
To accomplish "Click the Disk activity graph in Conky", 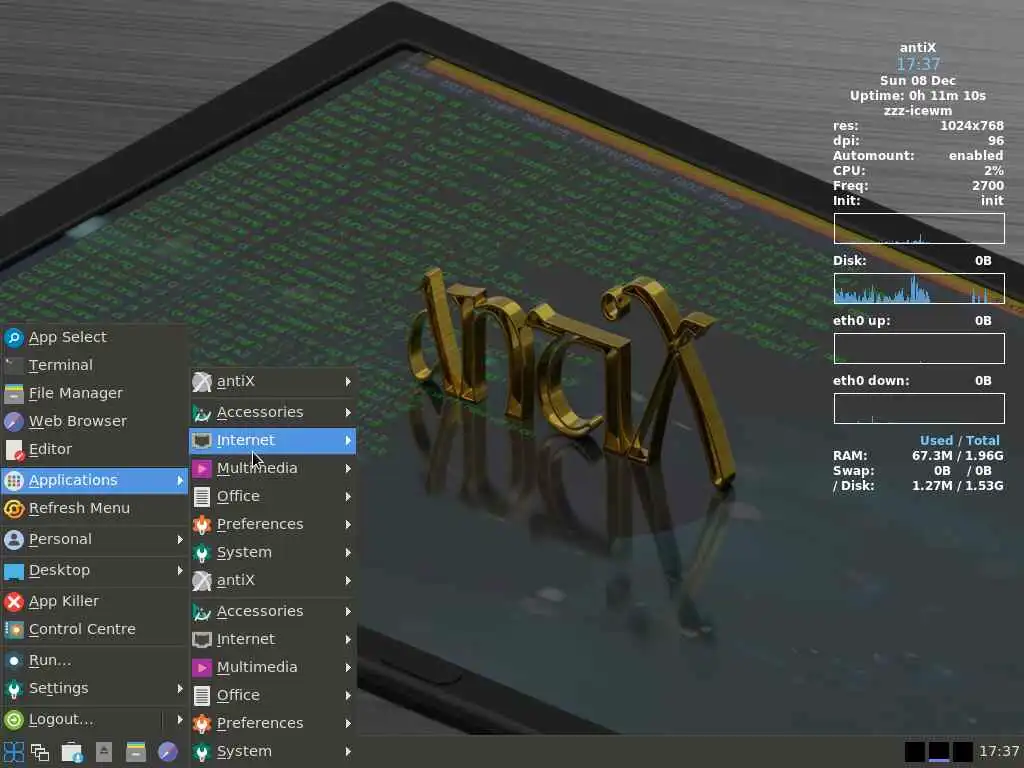I will pos(919,288).
